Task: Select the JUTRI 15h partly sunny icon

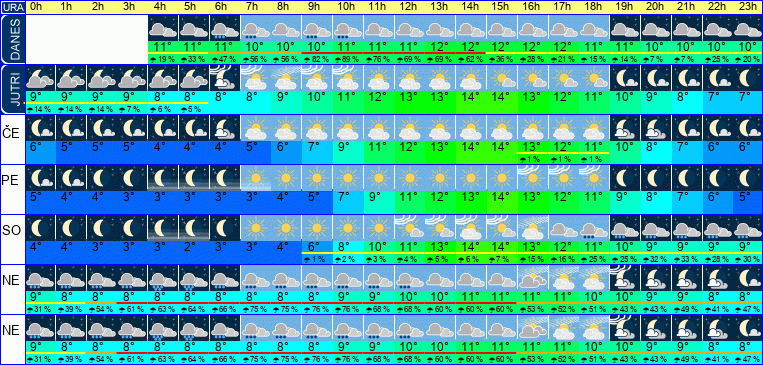Action: [x=502, y=78]
